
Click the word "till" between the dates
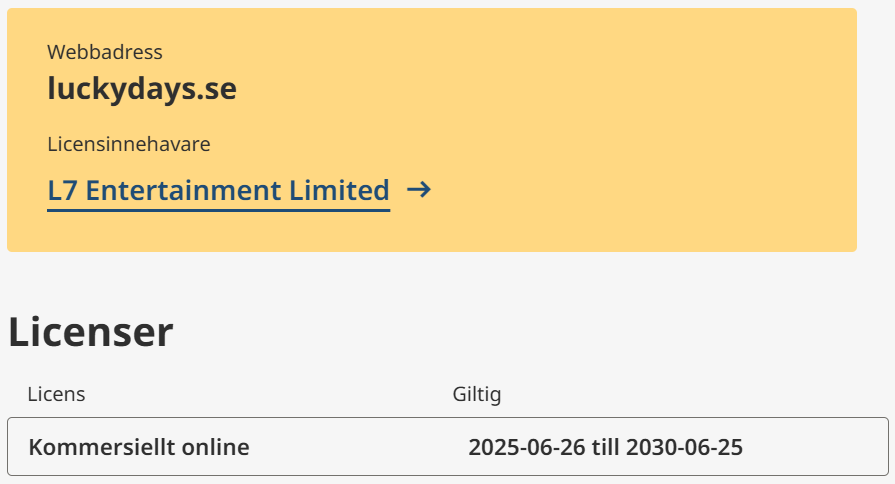point(604,447)
